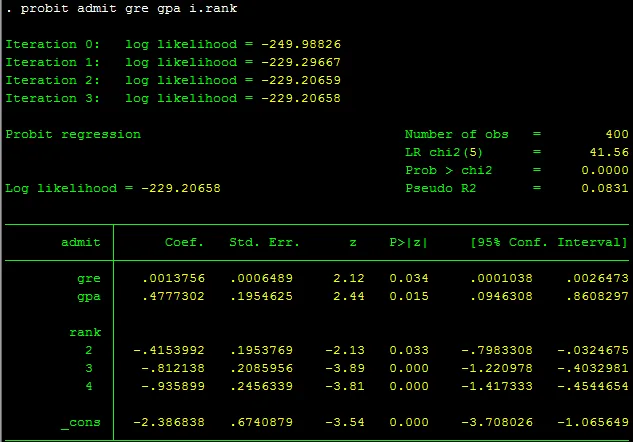Select Number of obs value 400

click(617, 134)
